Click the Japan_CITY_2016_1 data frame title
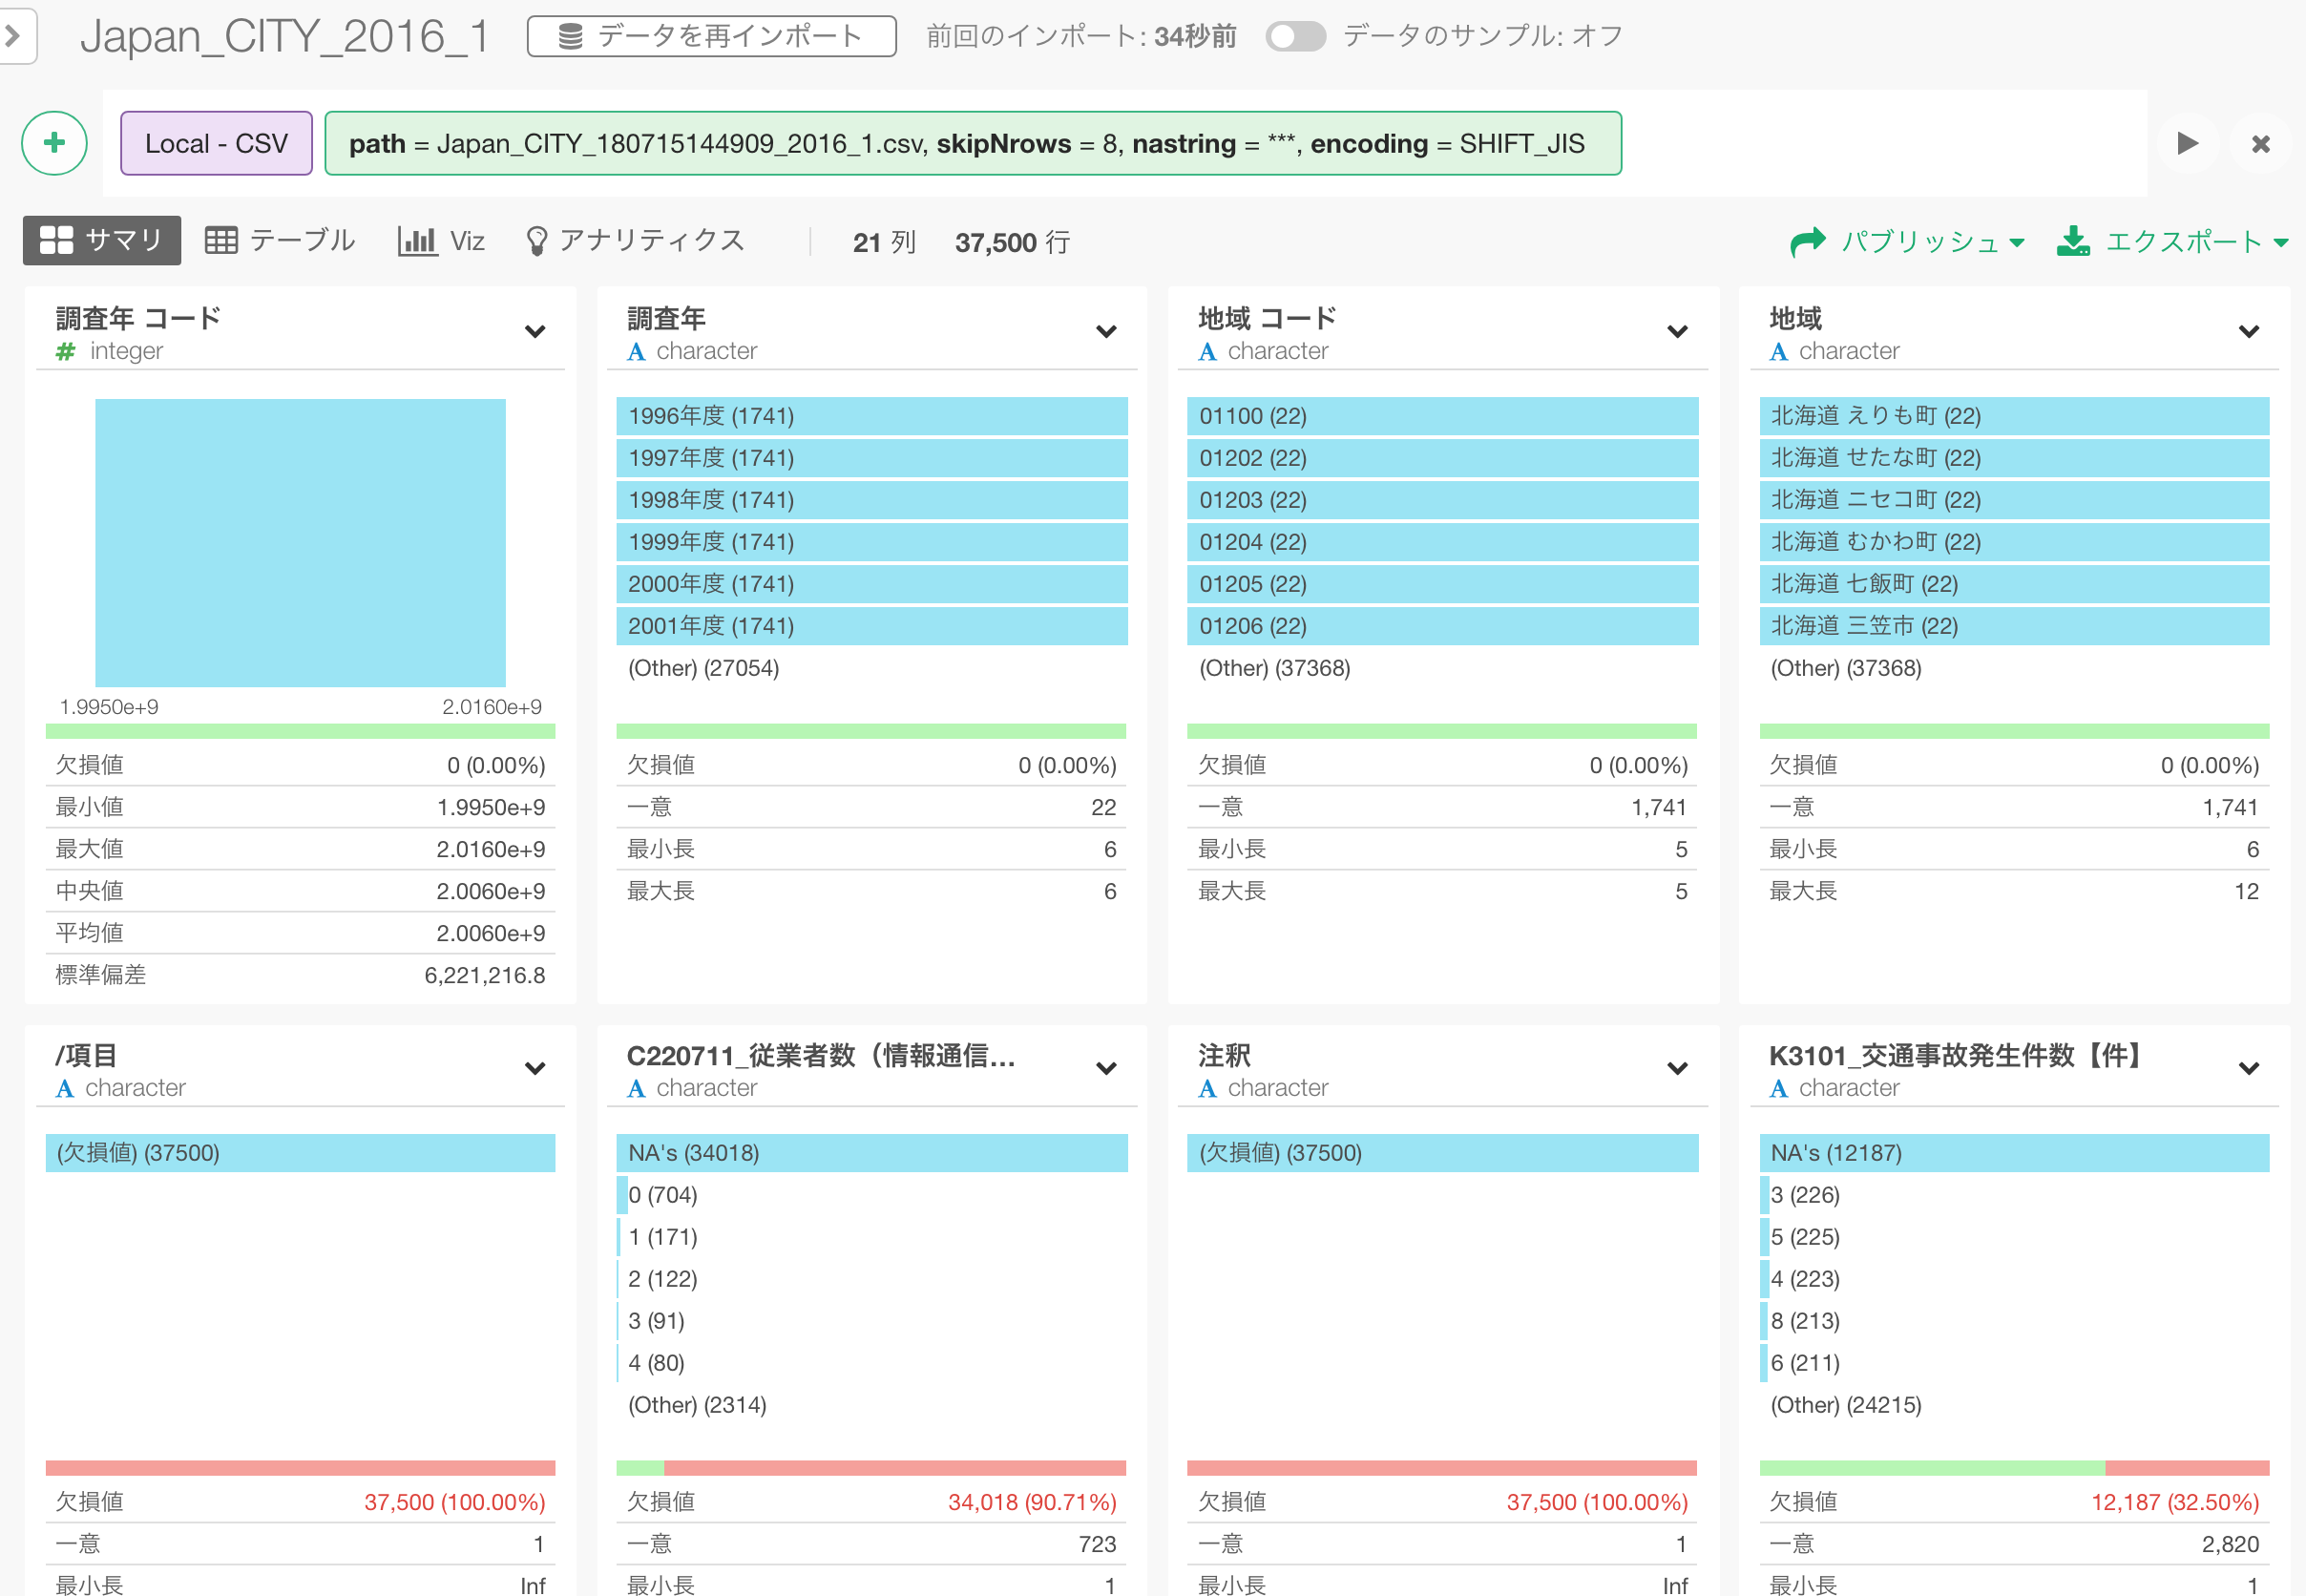 point(285,36)
